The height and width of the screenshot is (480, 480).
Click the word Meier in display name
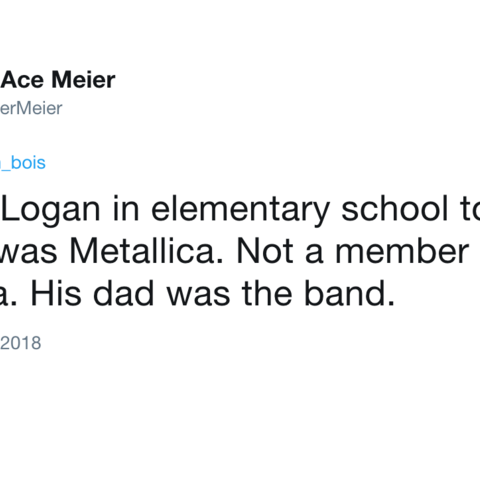point(83,80)
